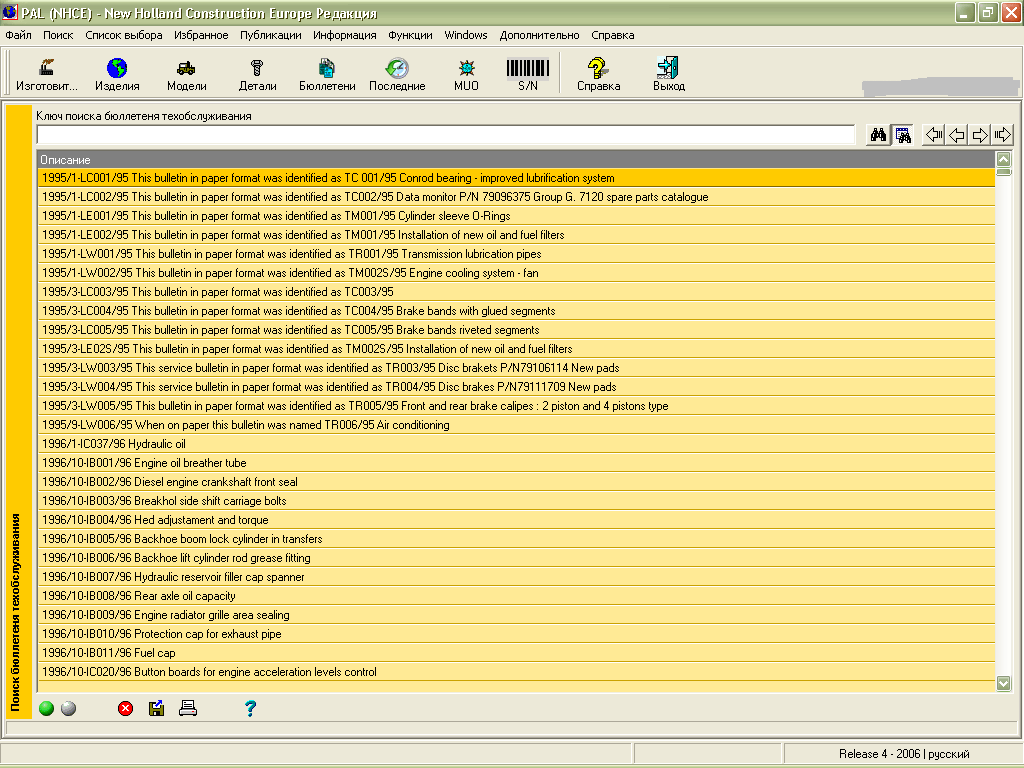Open the Публикации menu
Image resolution: width=1024 pixels, height=768 pixels.
pos(270,35)
